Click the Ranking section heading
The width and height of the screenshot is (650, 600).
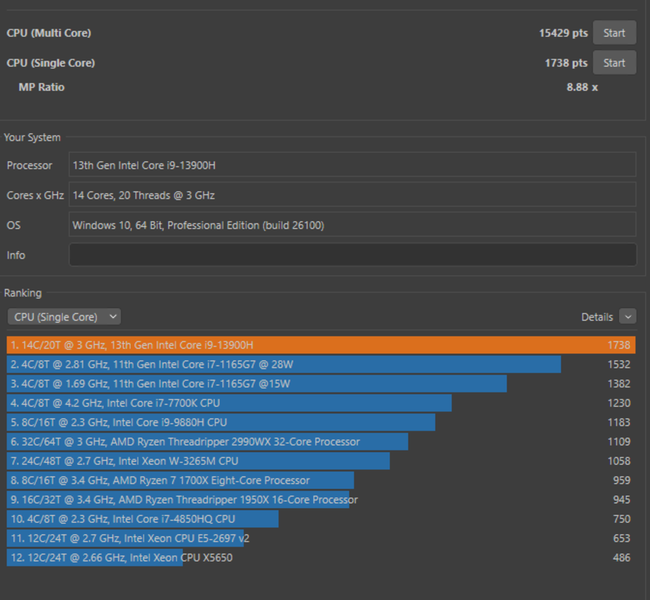pos(23,293)
